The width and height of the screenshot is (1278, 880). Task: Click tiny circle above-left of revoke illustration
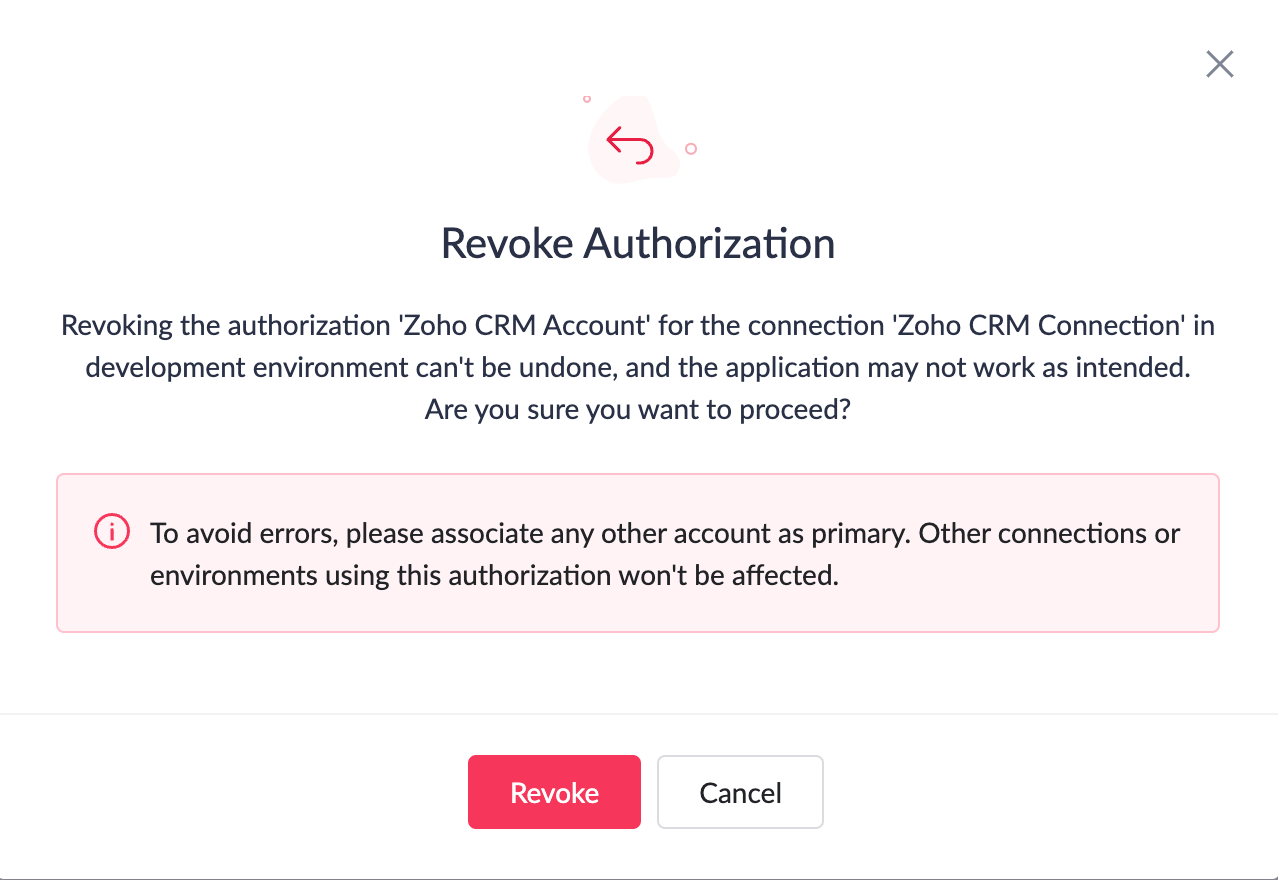click(x=587, y=99)
